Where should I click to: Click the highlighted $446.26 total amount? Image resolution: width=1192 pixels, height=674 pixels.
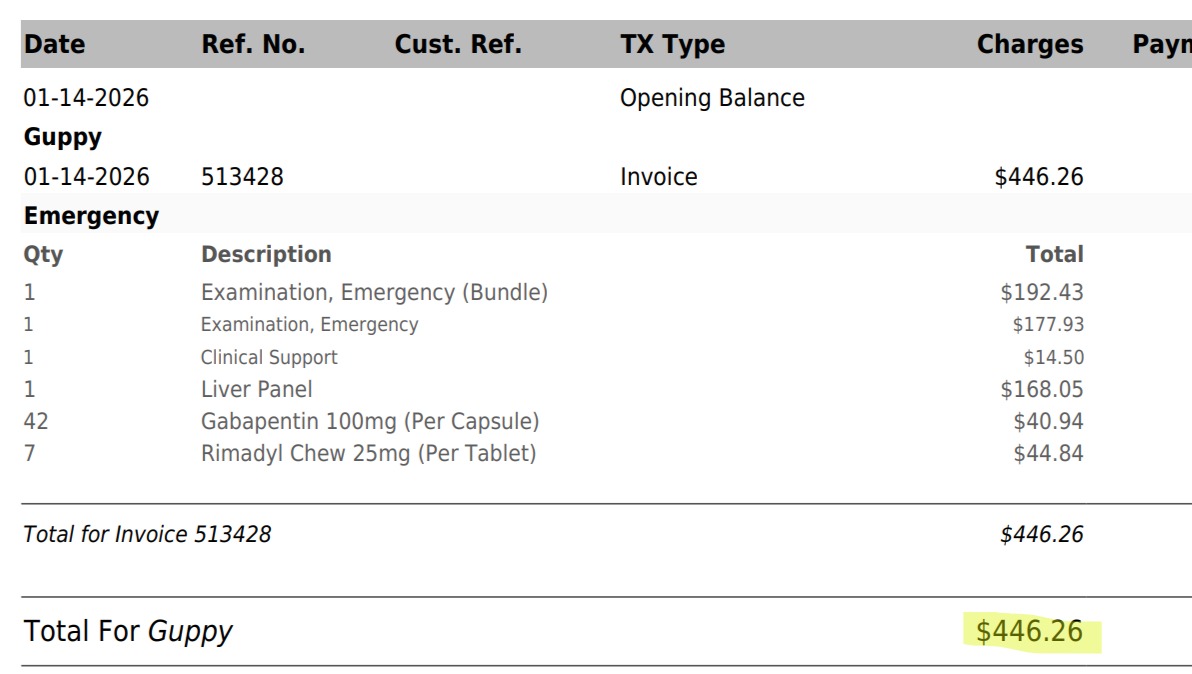click(1029, 631)
